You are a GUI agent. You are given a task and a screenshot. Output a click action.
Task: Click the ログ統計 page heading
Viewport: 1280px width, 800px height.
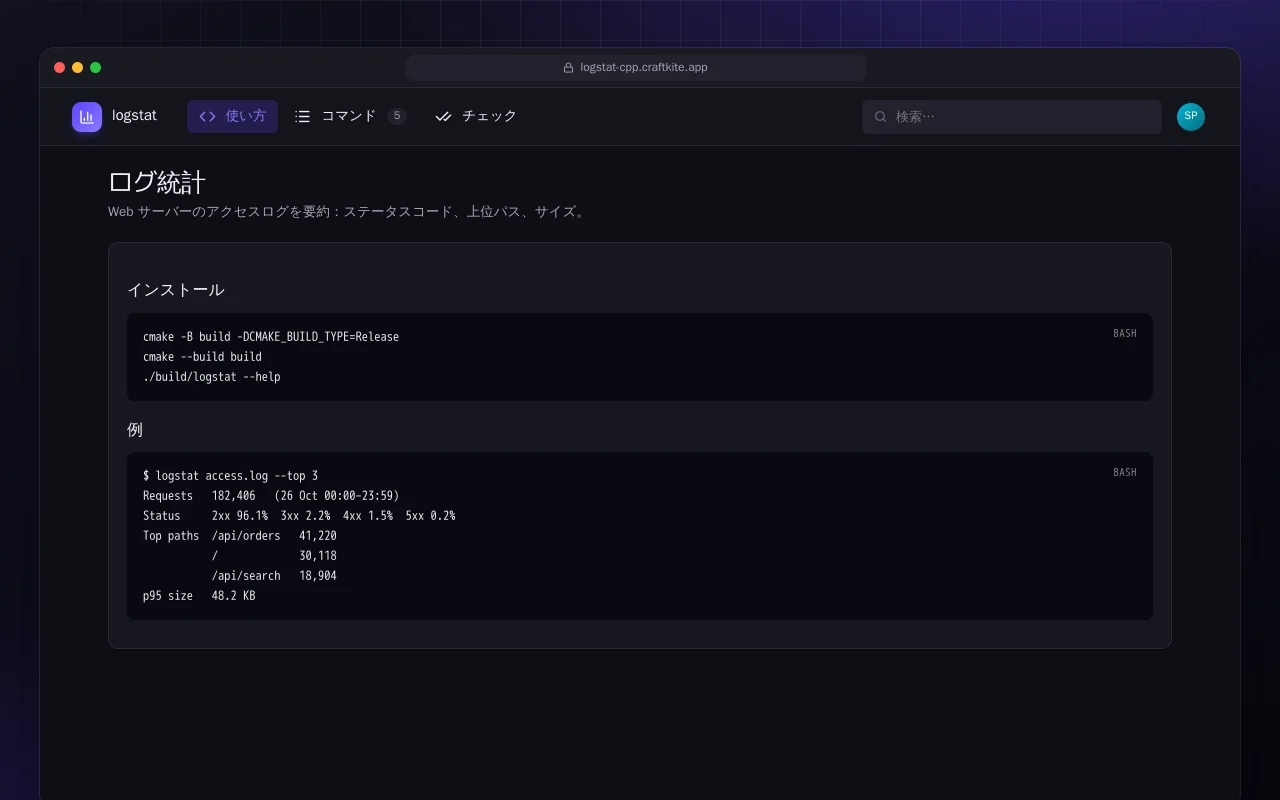click(x=157, y=182)
